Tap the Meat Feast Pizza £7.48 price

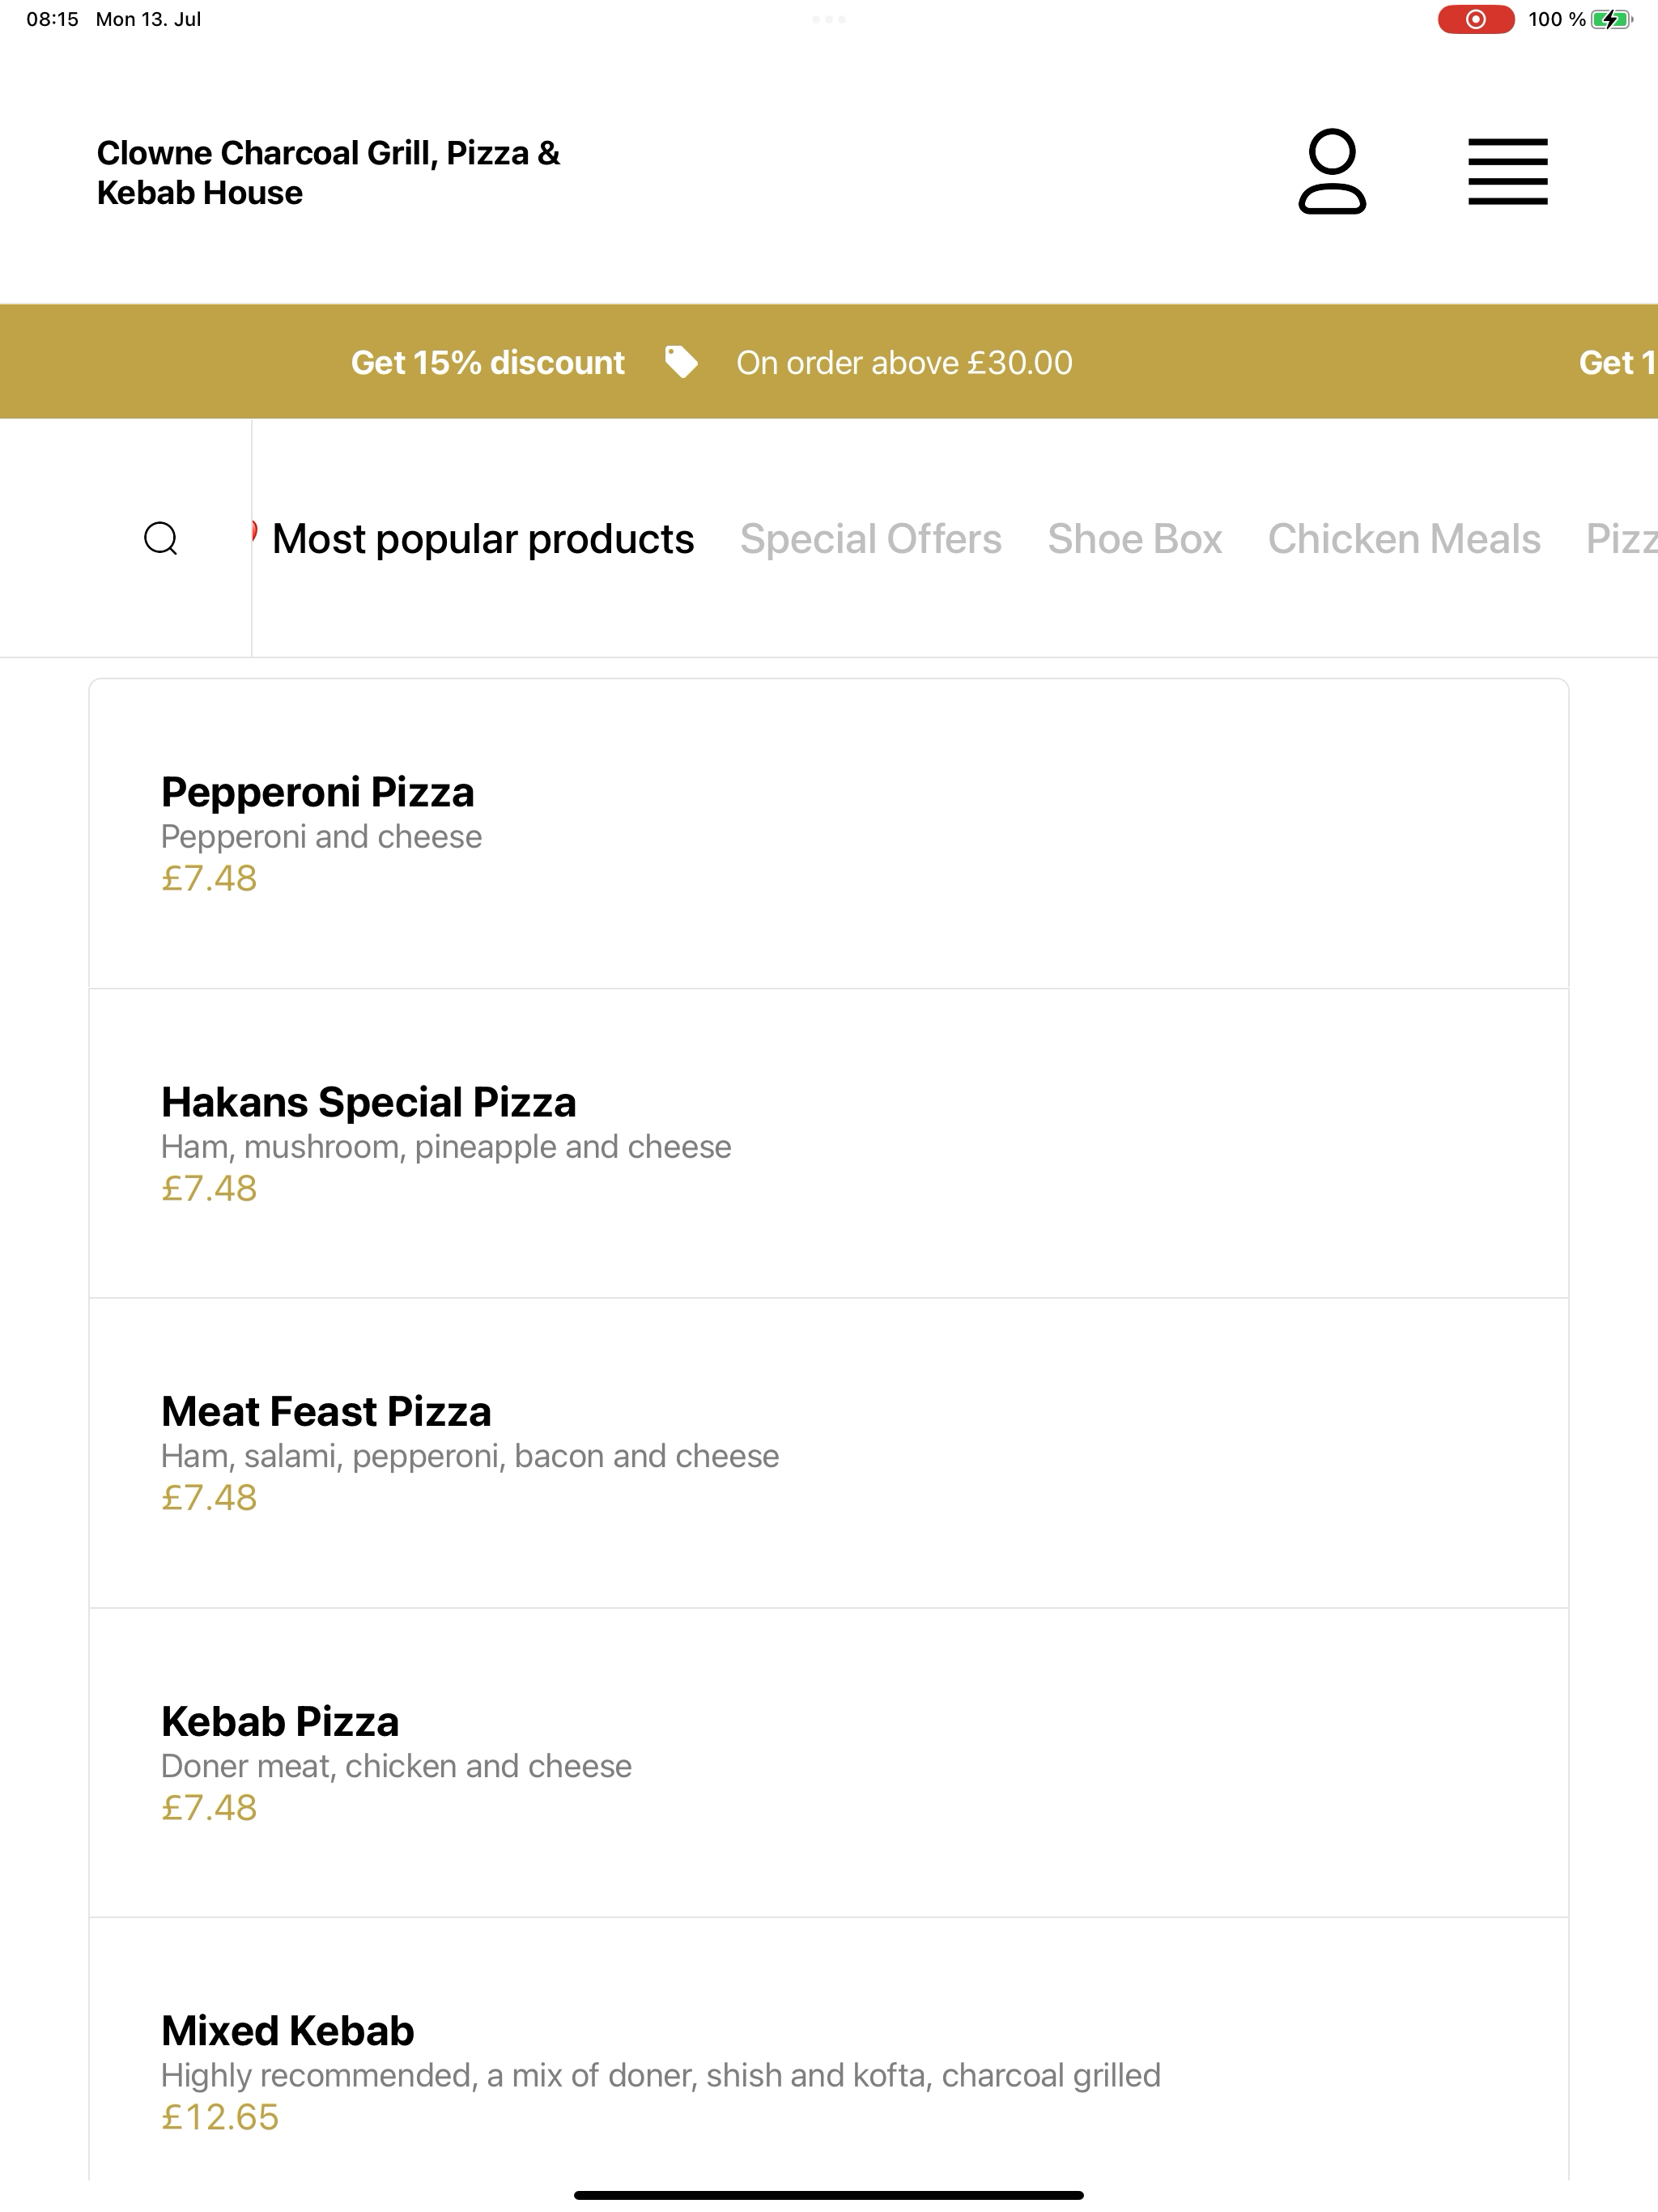click(x=209, y=1497)
